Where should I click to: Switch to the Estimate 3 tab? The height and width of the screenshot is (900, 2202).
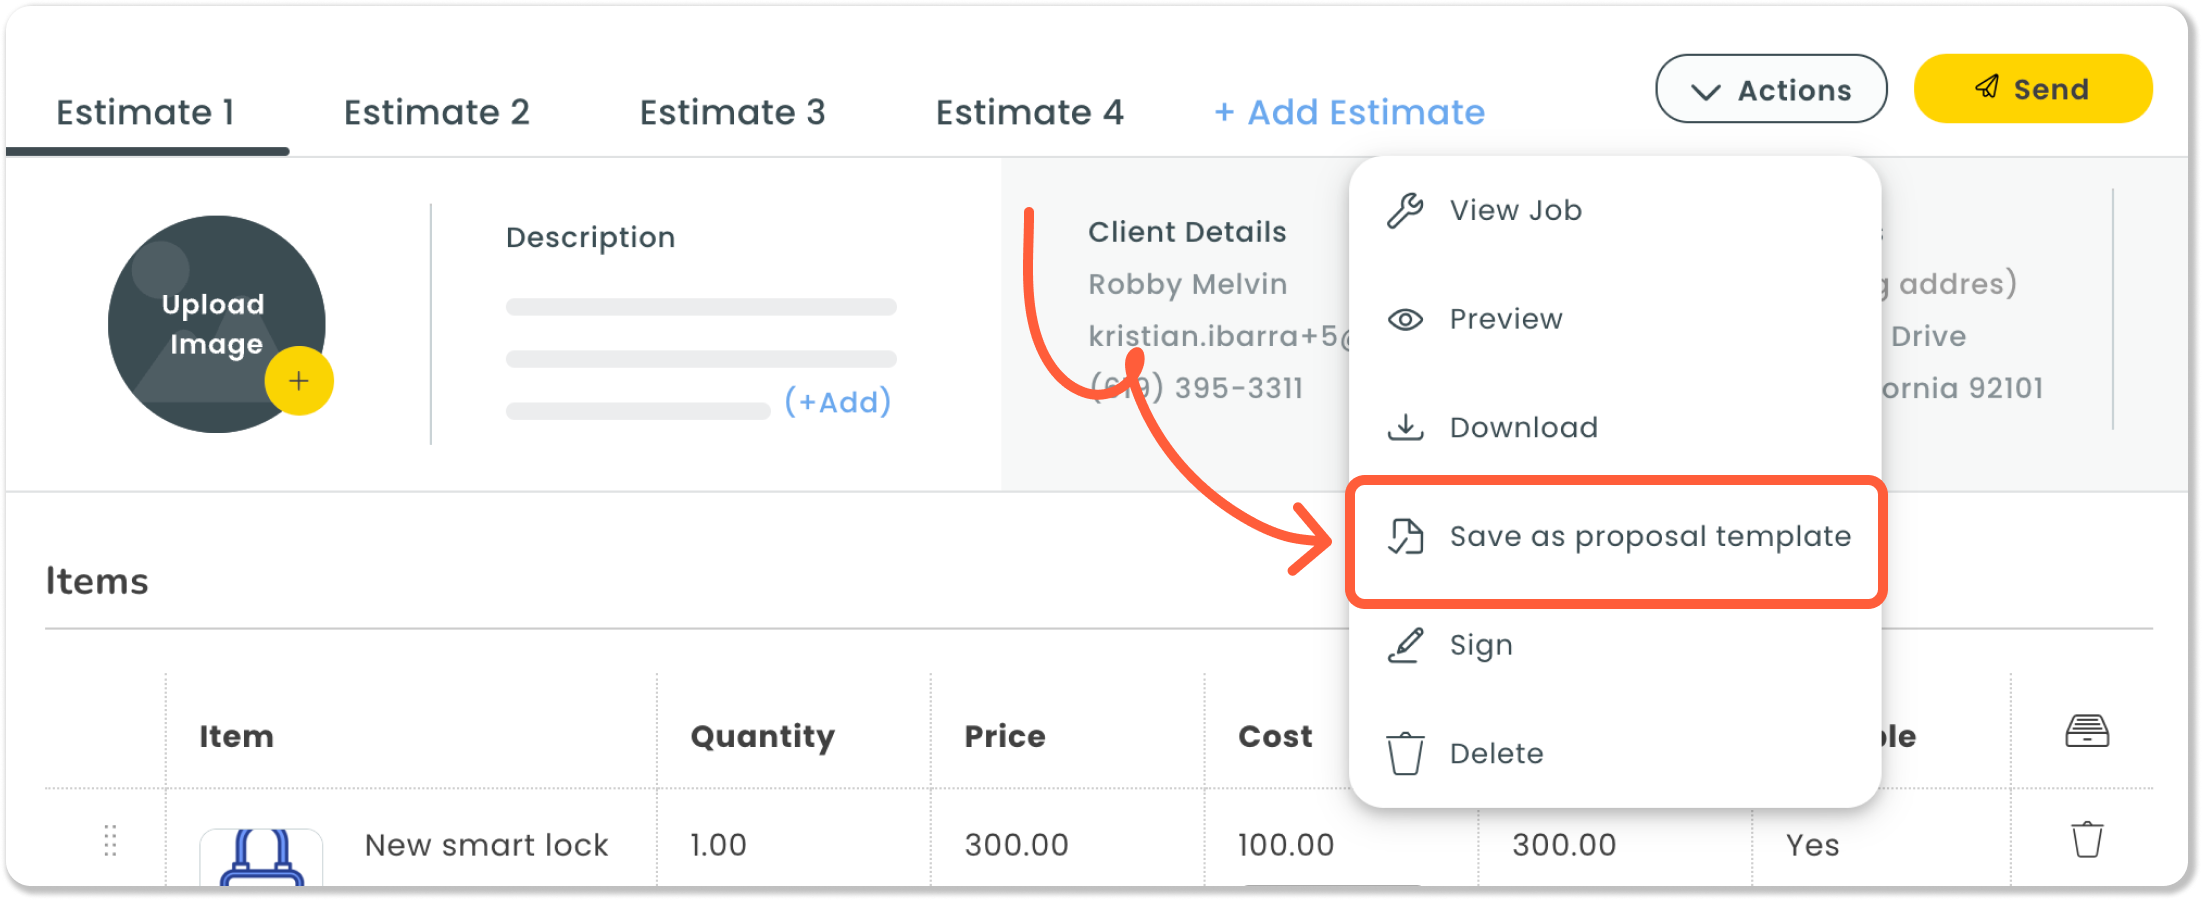pos(733,112)
